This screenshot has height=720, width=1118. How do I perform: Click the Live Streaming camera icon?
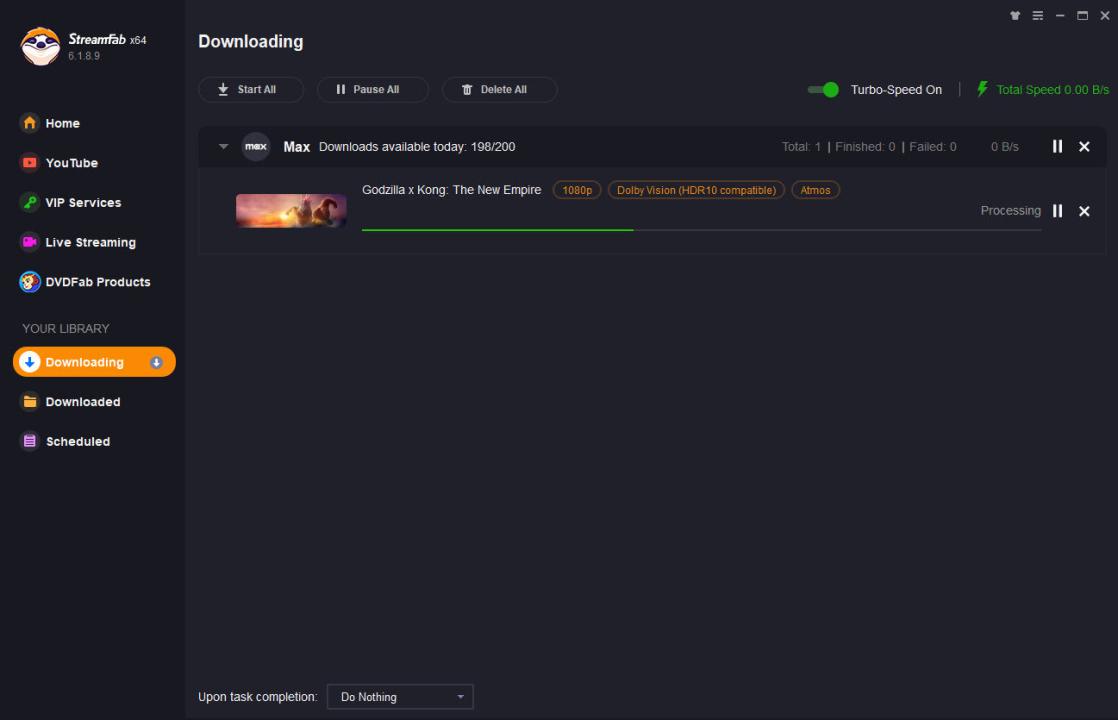pyautogui.click(x=29, y=242)
